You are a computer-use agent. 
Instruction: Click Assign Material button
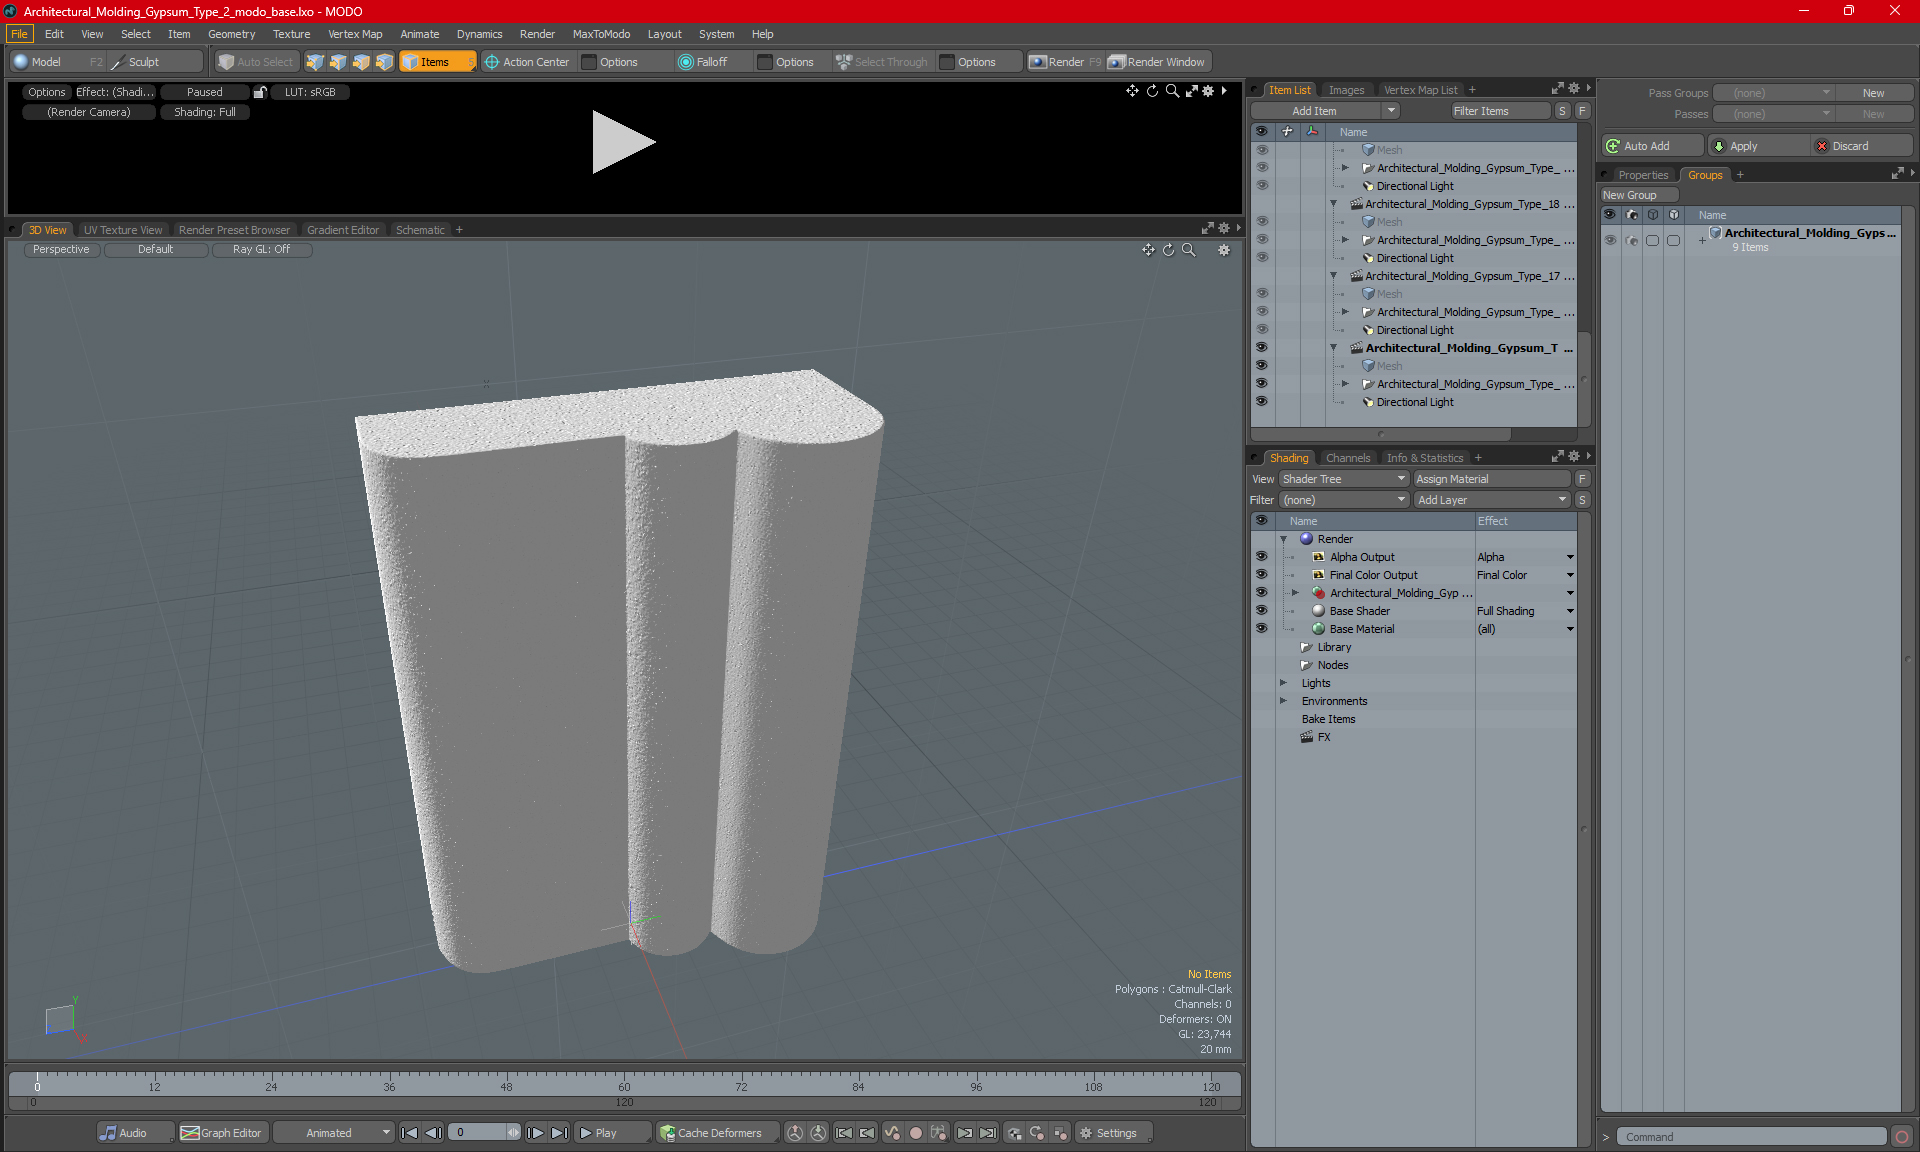click(1492, 479)
